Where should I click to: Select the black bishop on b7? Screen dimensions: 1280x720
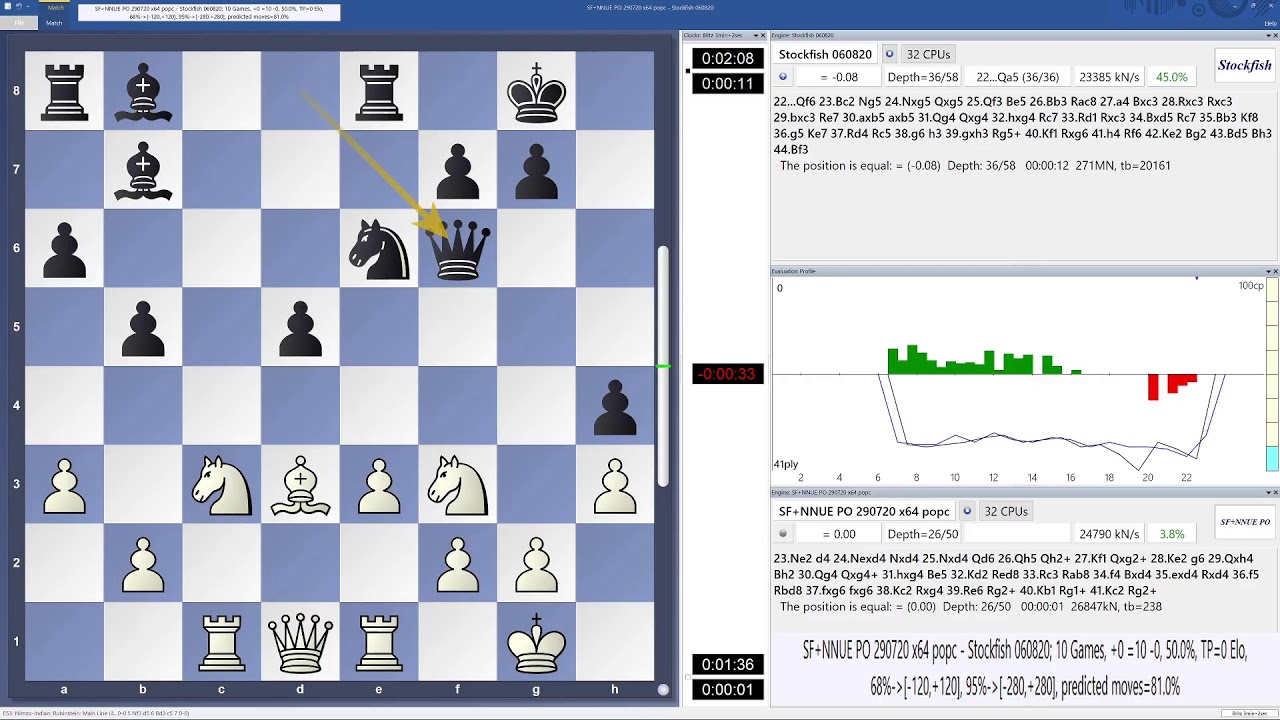[143, 171]
